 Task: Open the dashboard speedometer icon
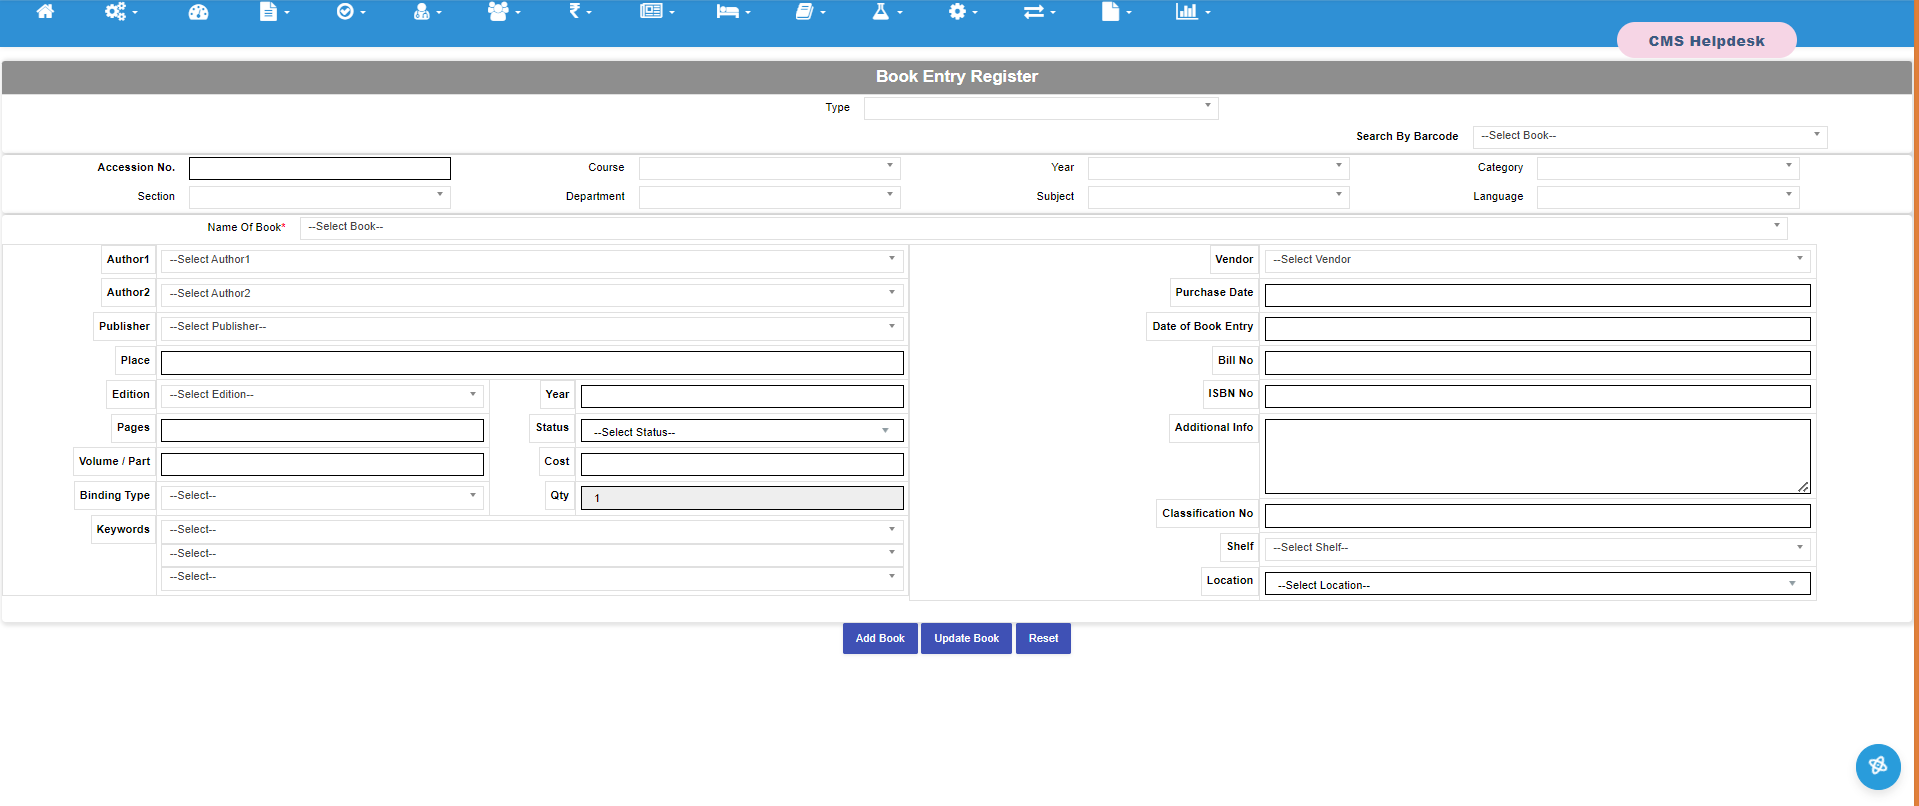coord(198,12)
